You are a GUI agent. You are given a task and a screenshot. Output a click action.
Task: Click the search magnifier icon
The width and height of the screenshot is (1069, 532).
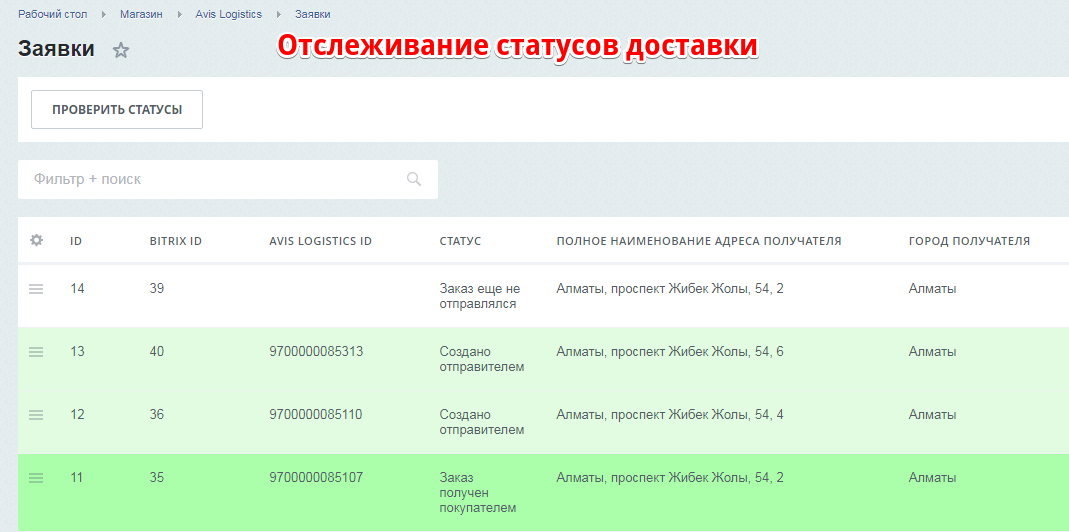click(414, 179)
